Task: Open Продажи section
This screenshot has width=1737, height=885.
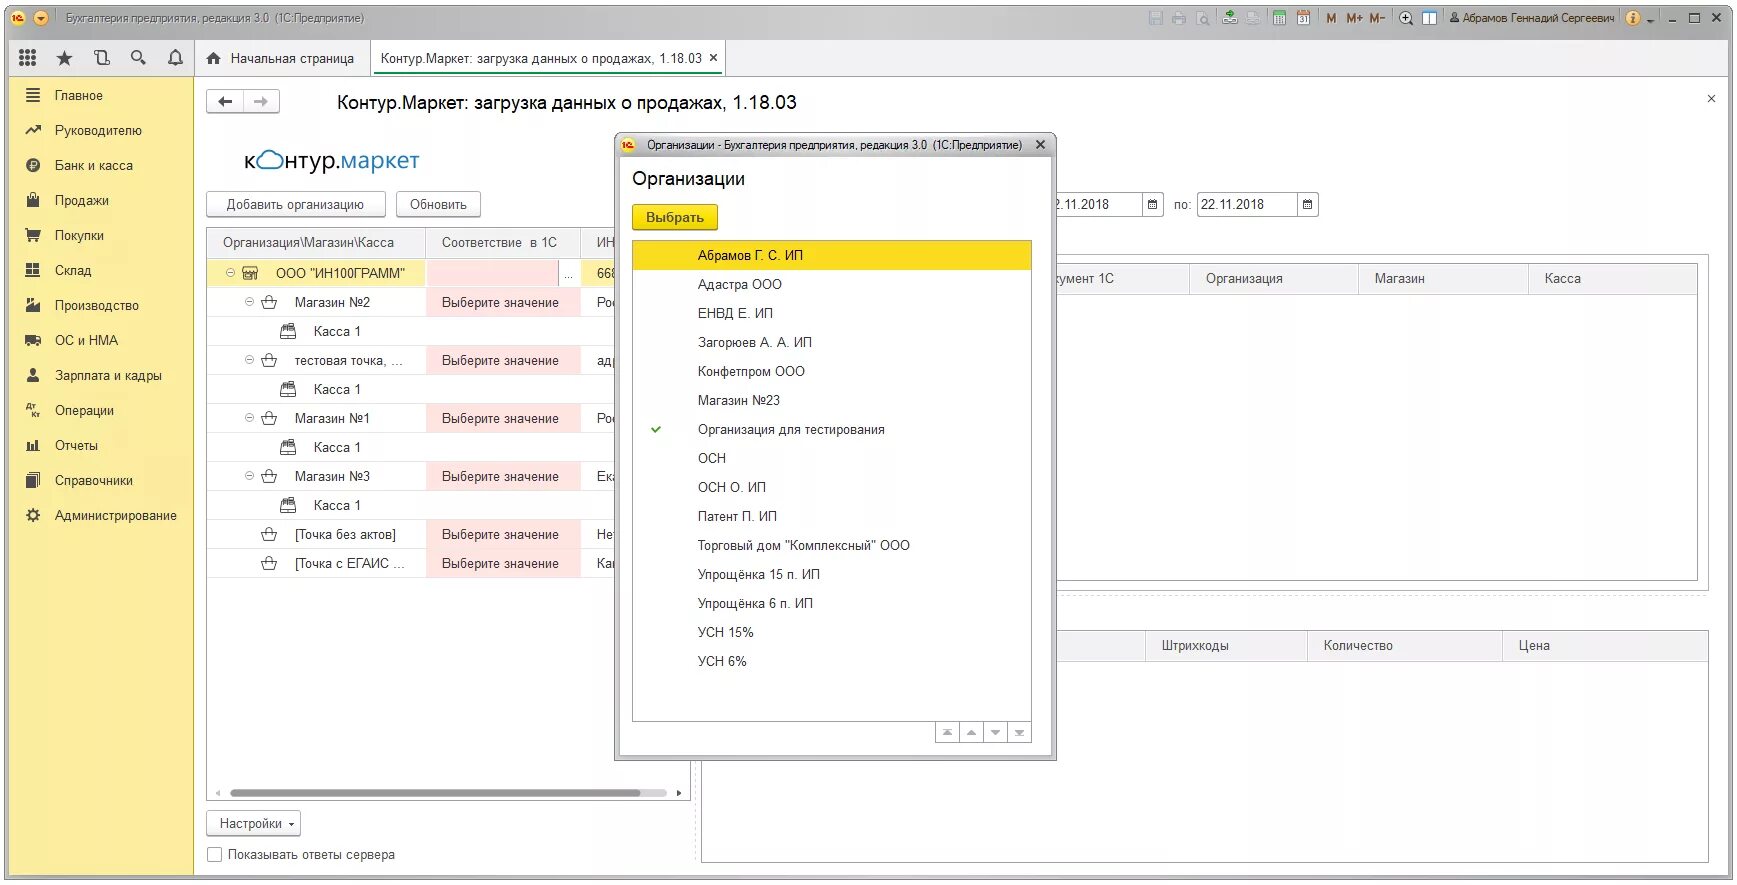Action: [82, 200]
